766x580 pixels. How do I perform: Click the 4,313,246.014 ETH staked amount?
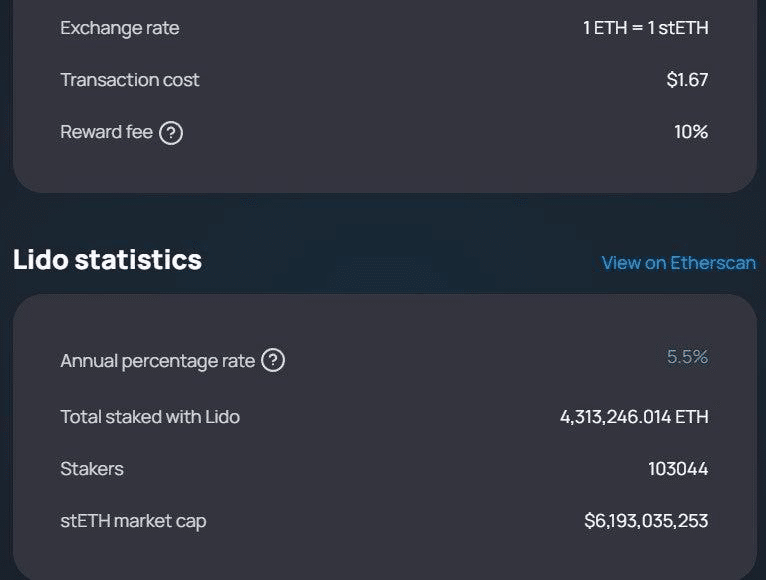634,417
